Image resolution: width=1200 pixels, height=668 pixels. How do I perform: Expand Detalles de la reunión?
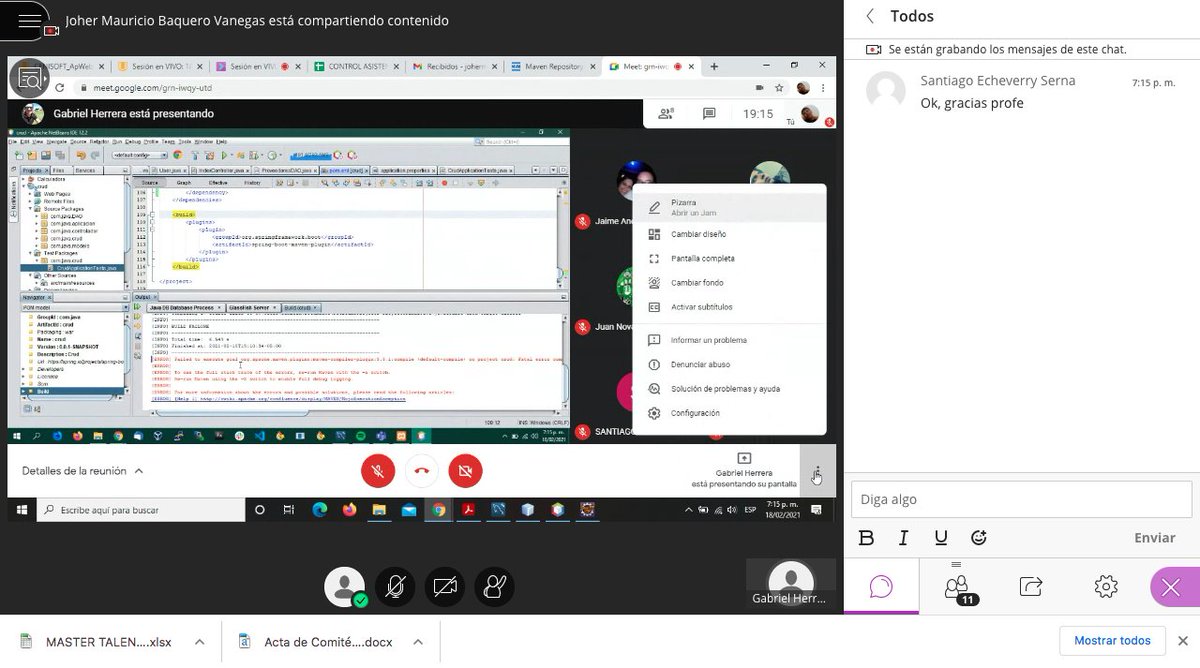(82, 470)
